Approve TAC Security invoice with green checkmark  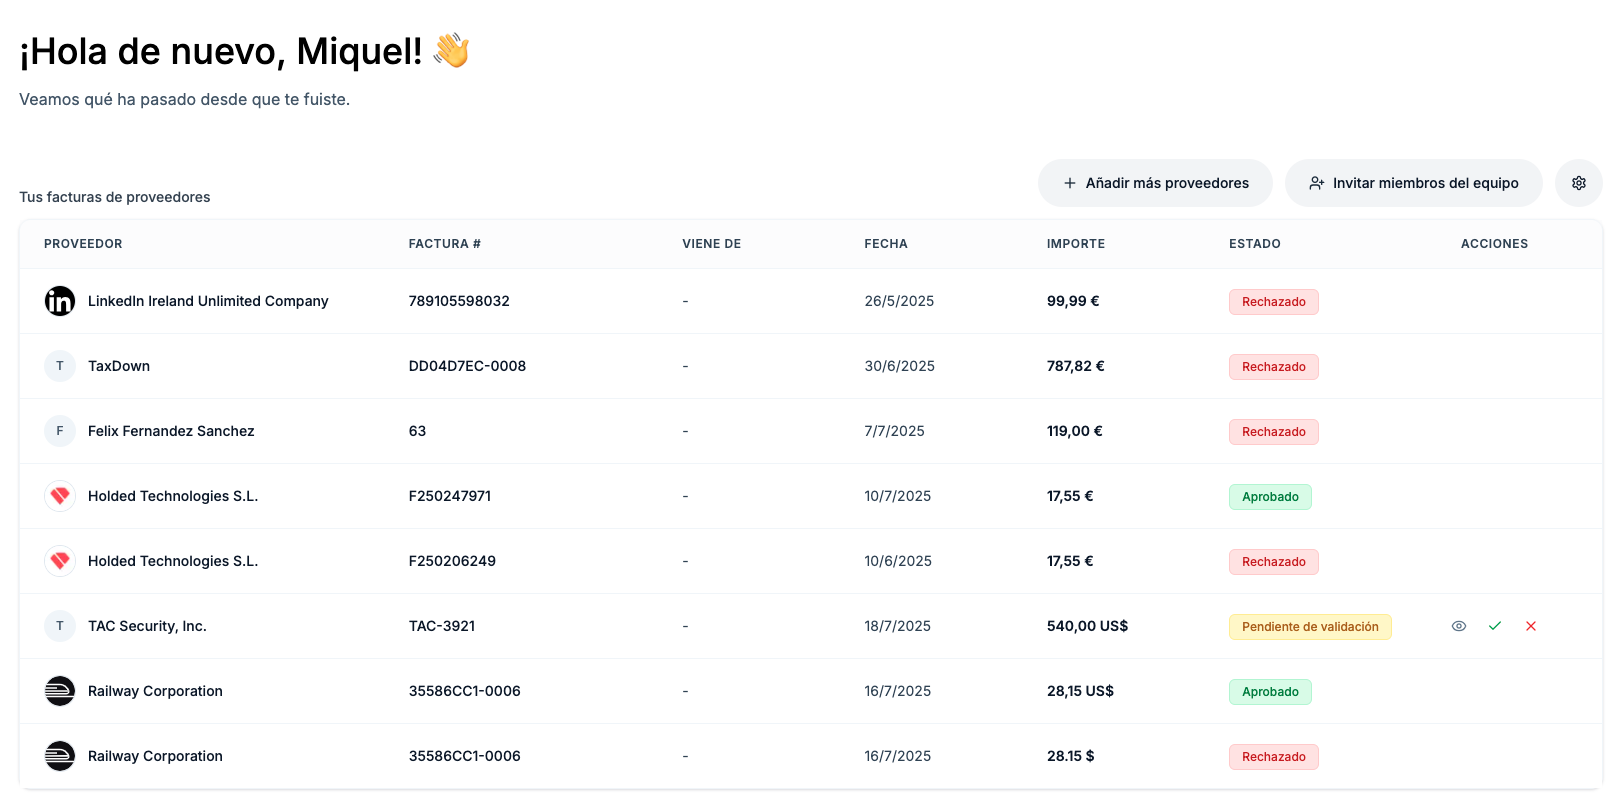click(x=1495, y=626)
